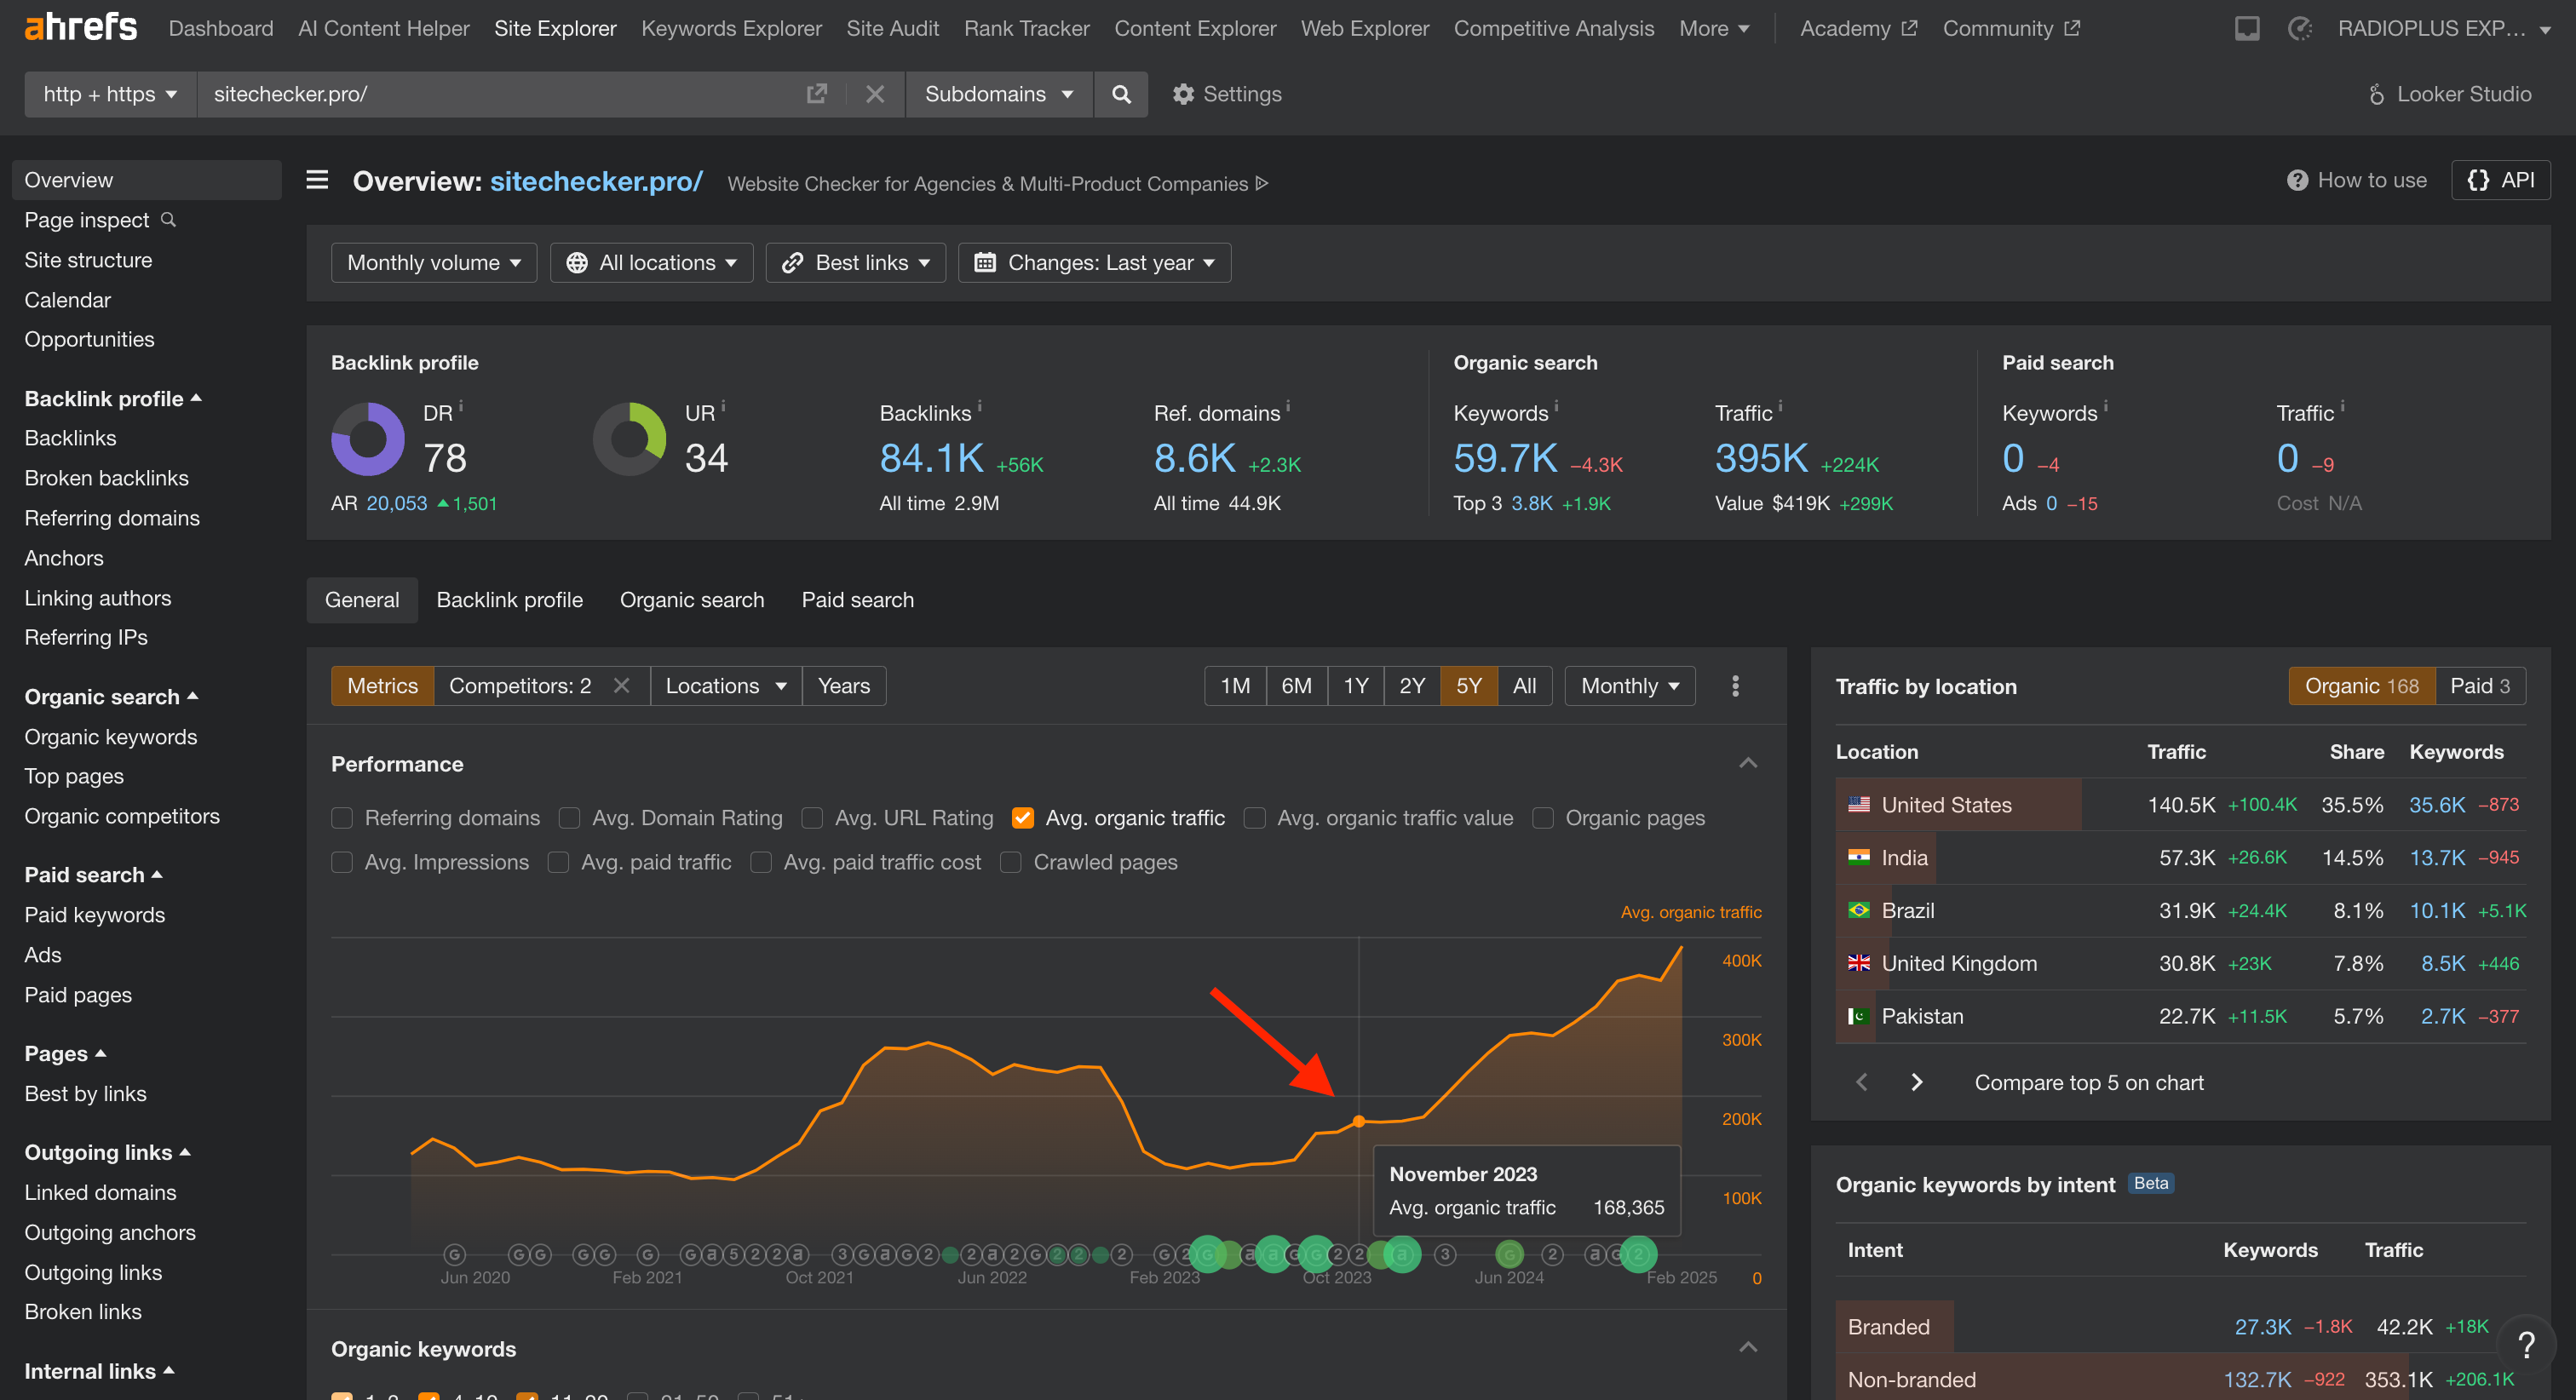Screen dimensions: 2576x1400
Task: Select the 1Y time range
Action: click(1355, 685)
